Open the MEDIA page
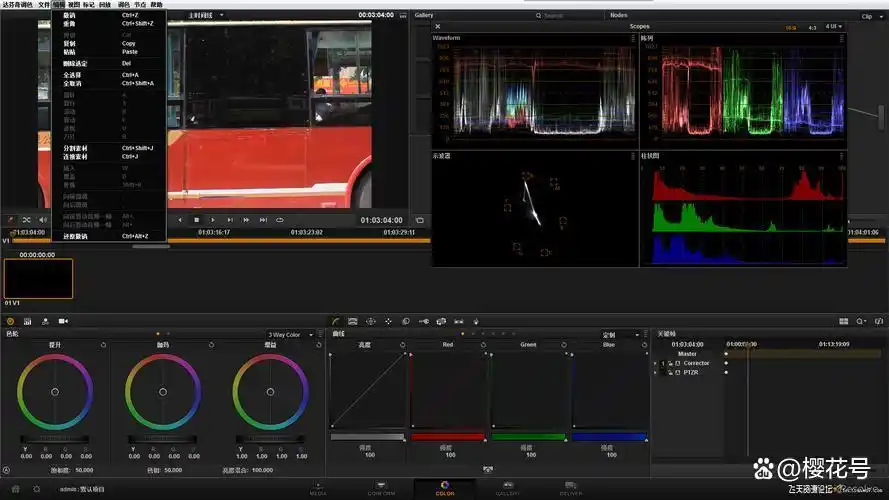 (317, 489)
